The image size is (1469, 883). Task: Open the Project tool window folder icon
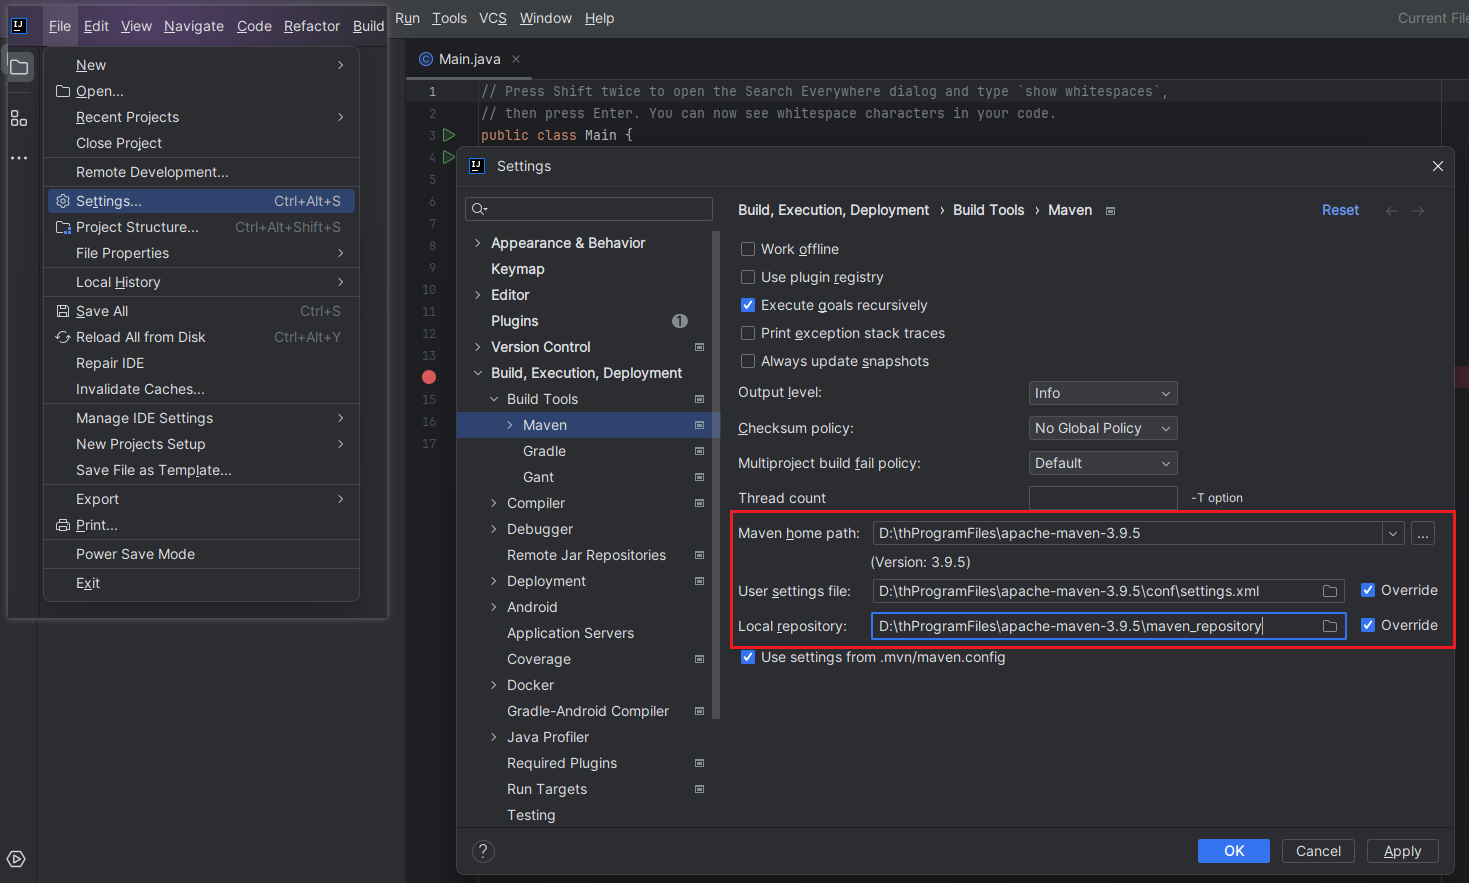[x=19, y=67]
